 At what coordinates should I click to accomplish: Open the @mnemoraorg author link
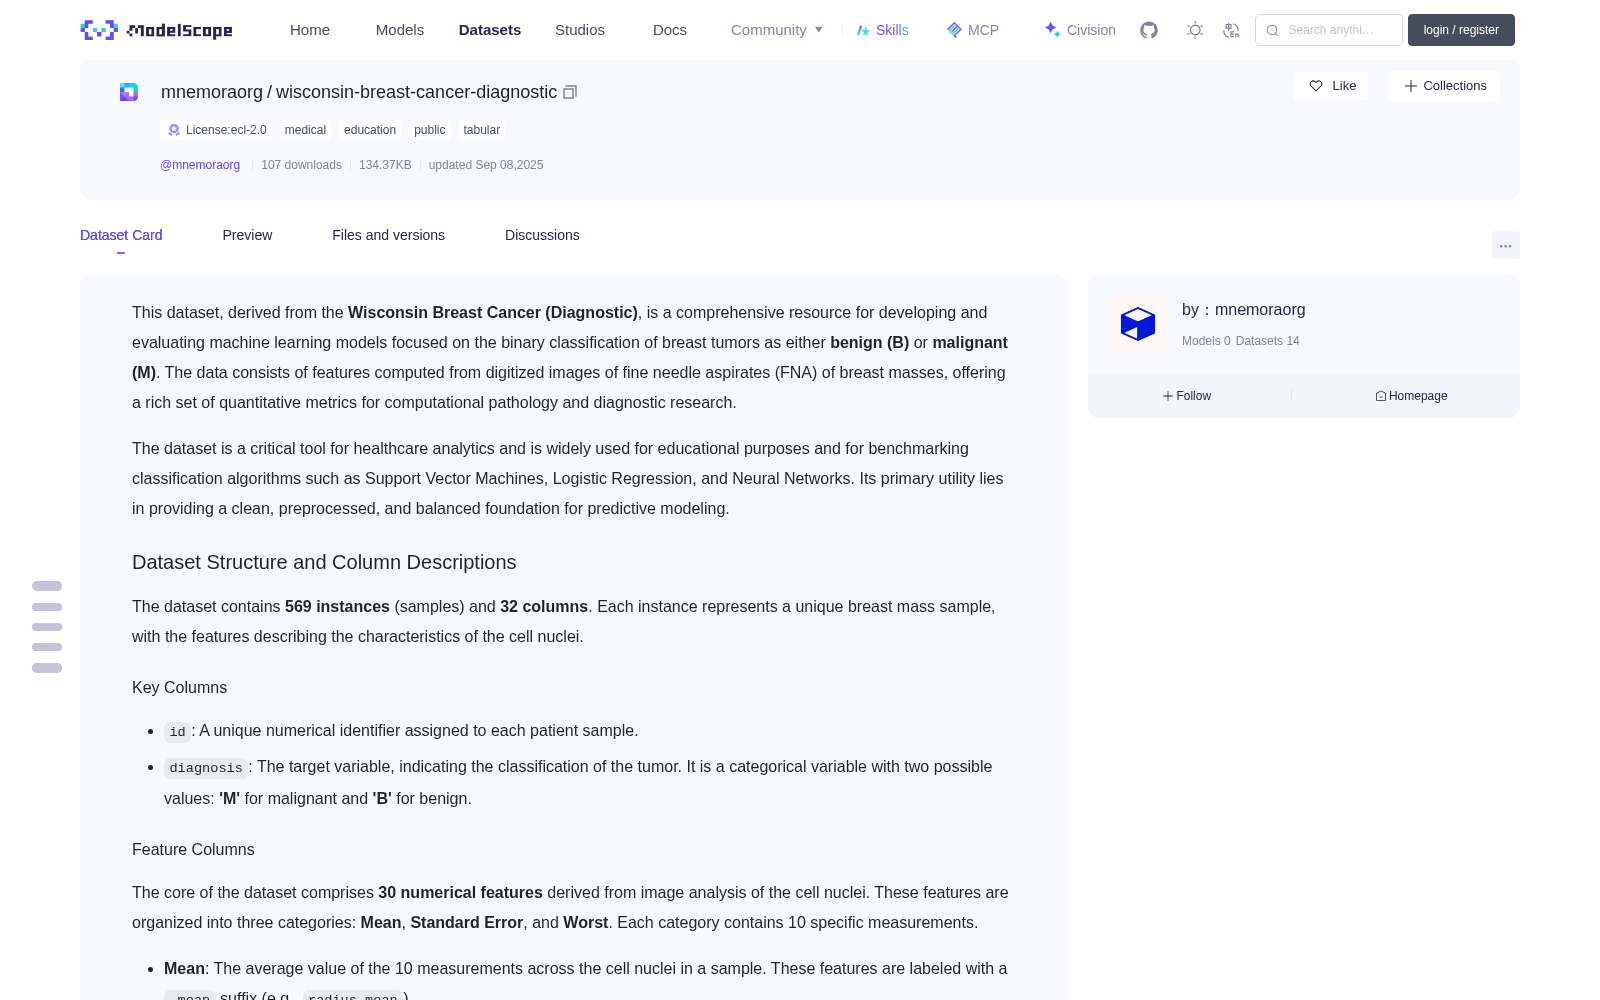point(200,165)
